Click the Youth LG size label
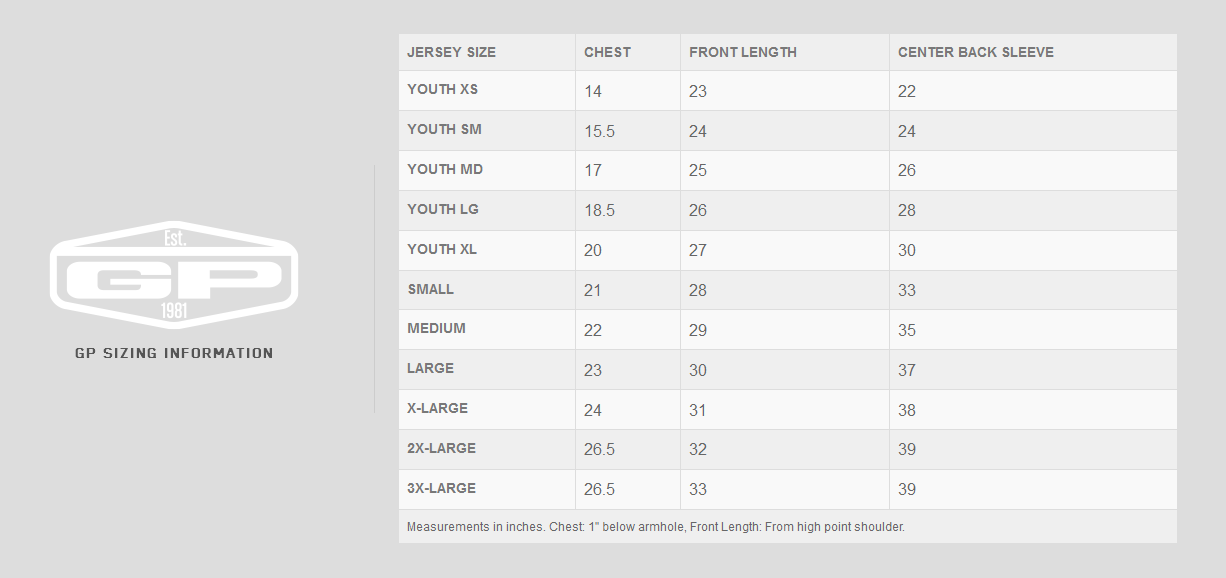The height and width of the screenshot is (578, 1226). click(x=443, y=209)
